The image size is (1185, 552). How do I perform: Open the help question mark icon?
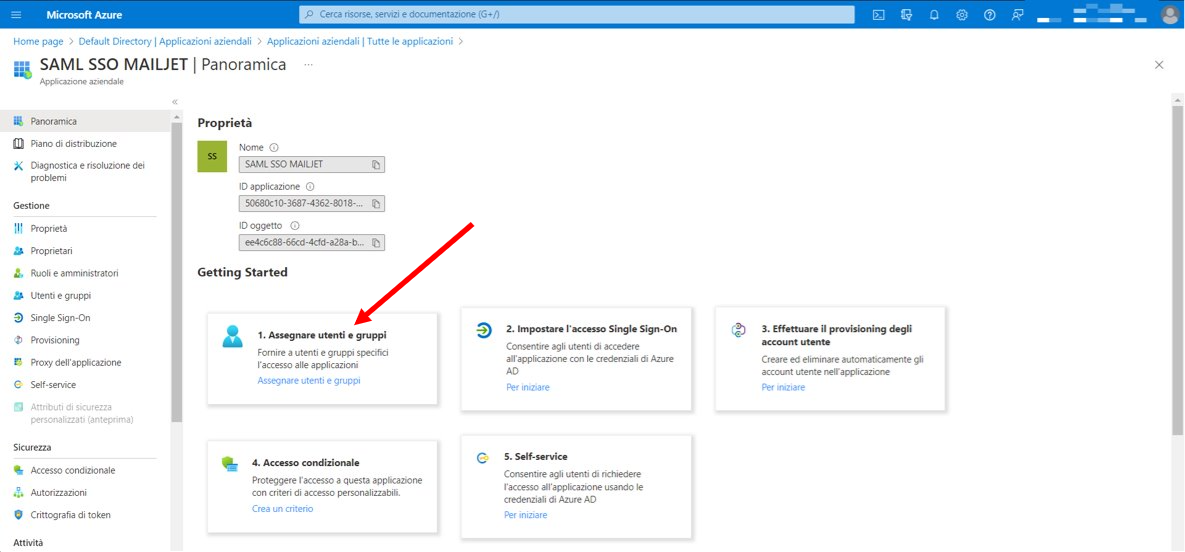click(x=990, y=15)
